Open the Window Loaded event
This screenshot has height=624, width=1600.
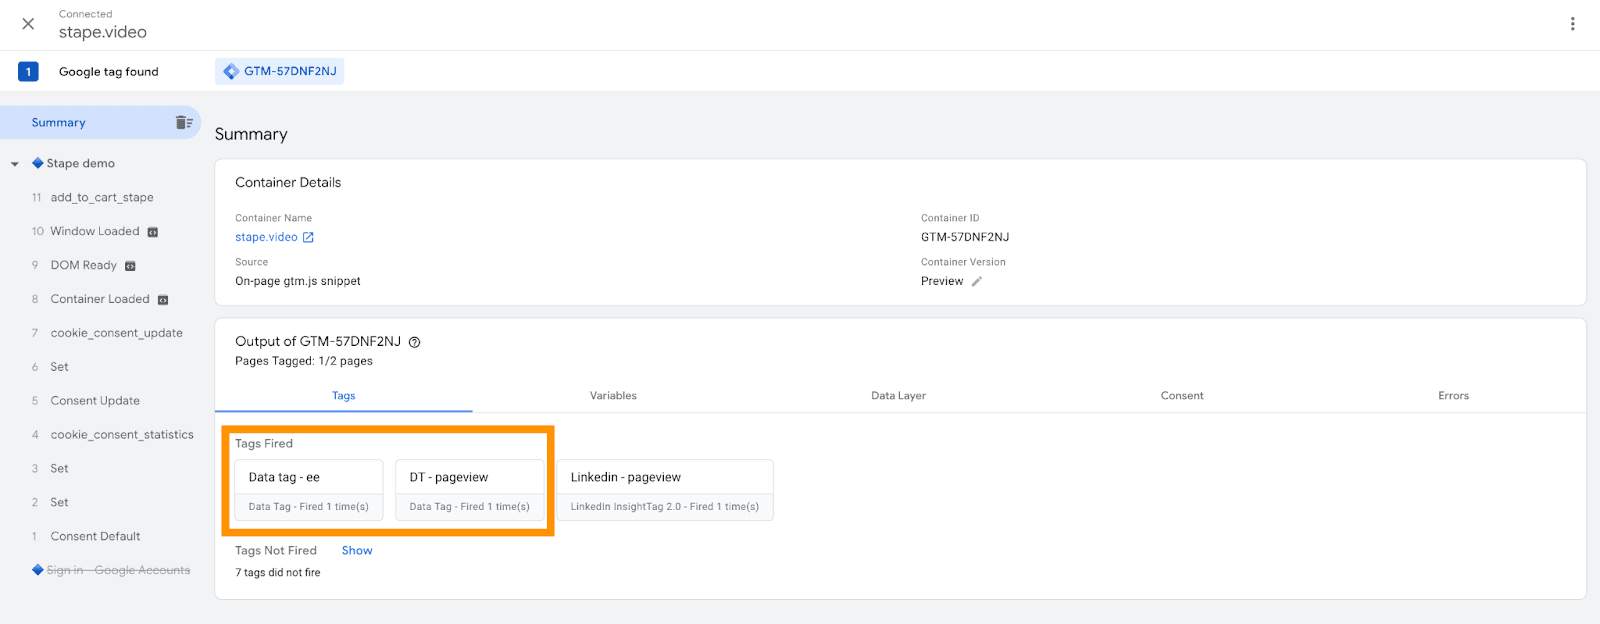click(95, 232)
